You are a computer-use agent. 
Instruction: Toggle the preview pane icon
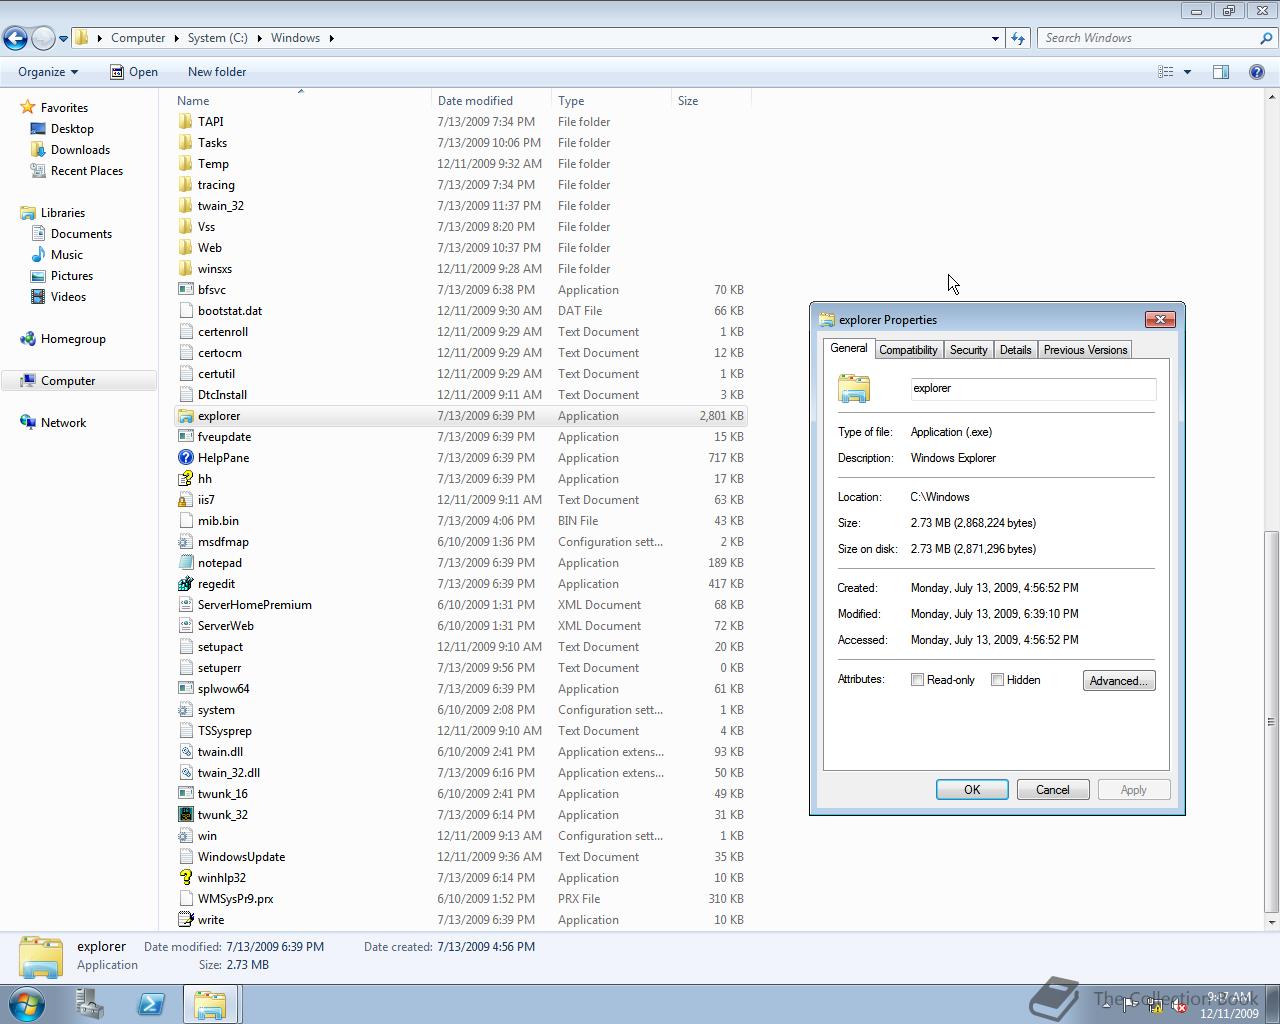pos(1221,72)
